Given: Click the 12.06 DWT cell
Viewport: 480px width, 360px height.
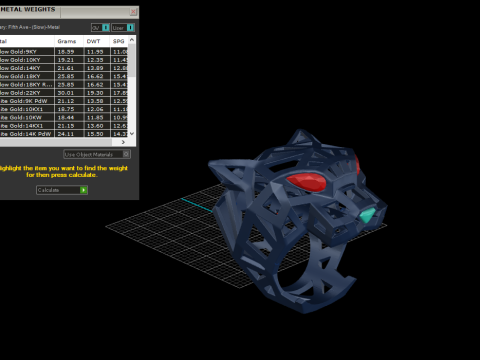Looking at the screenshot, I should tap(97, 109).
